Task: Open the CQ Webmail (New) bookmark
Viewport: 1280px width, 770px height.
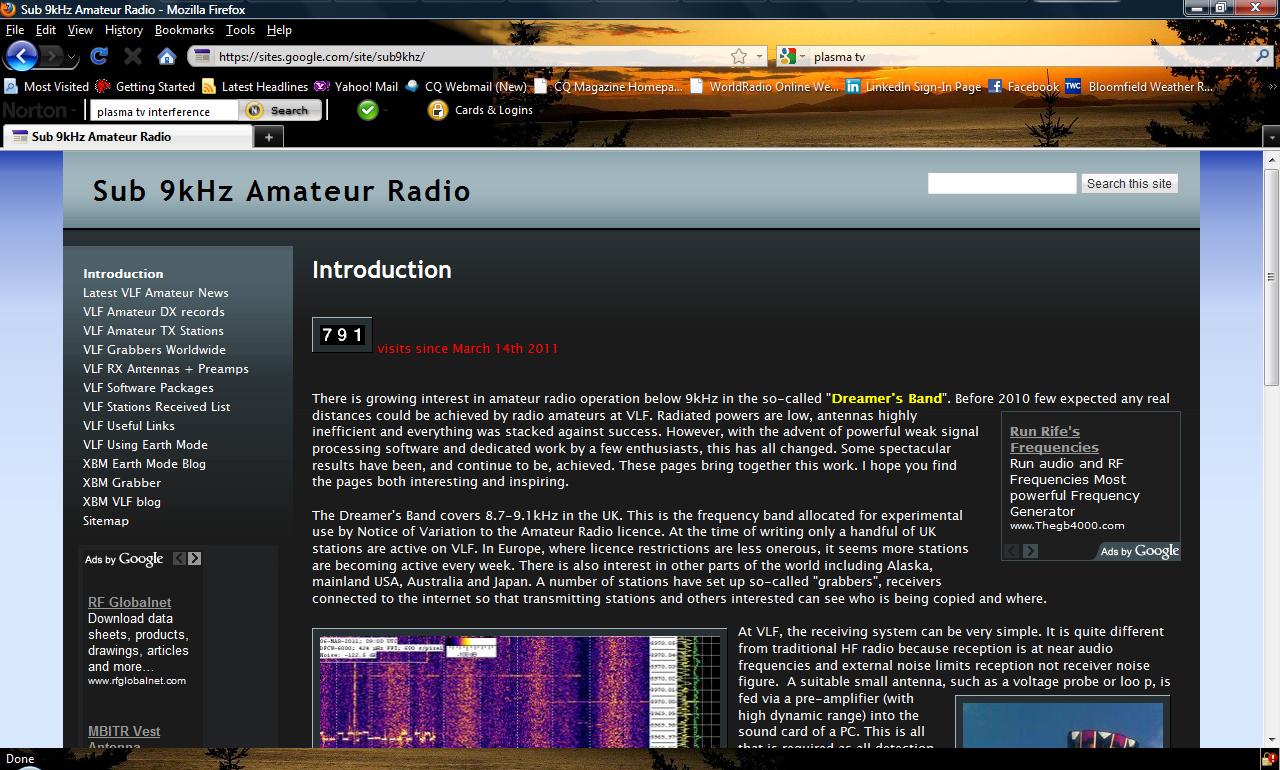Action: click(x=465, y=87)
